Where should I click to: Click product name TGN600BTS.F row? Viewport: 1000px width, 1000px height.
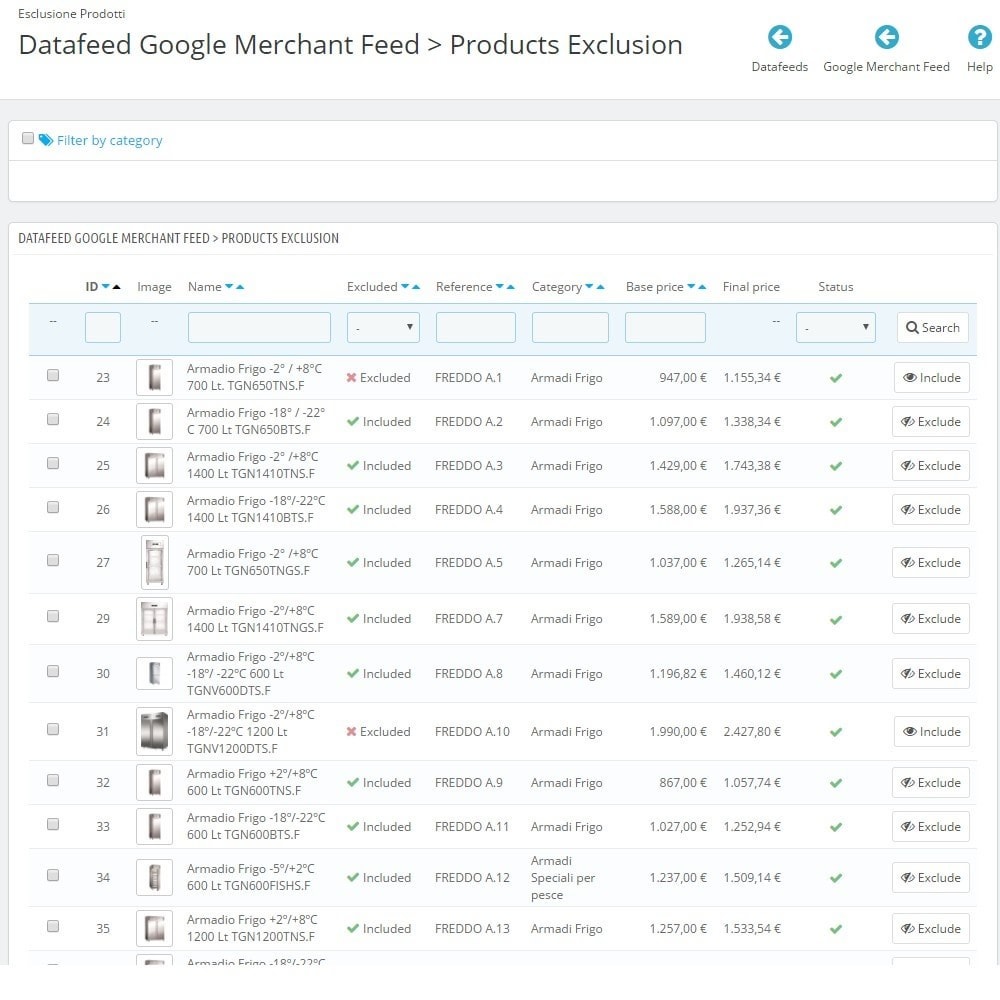(x=256, y=826)
